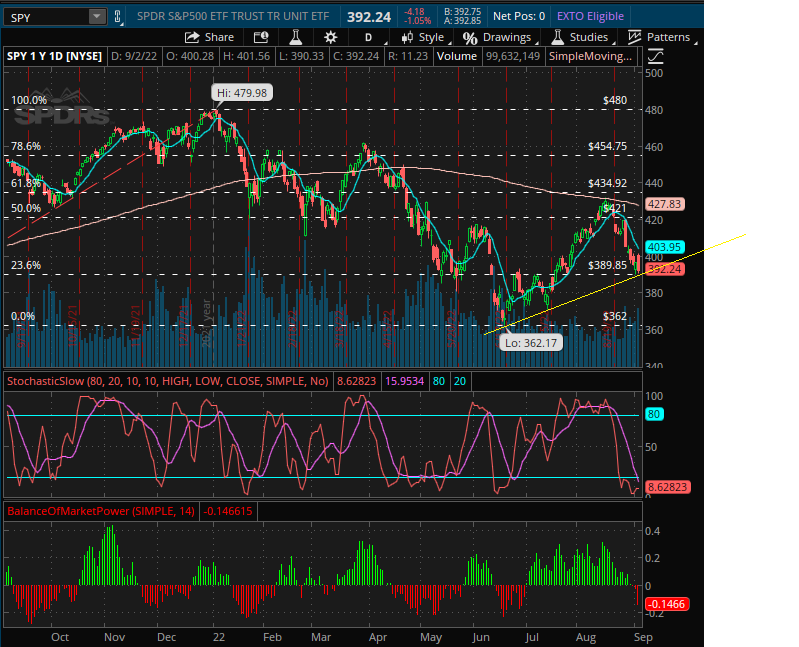This screenshot has width=799, height=647.
Task: Click the Share arrow icon
Action: tap(192, 37)
